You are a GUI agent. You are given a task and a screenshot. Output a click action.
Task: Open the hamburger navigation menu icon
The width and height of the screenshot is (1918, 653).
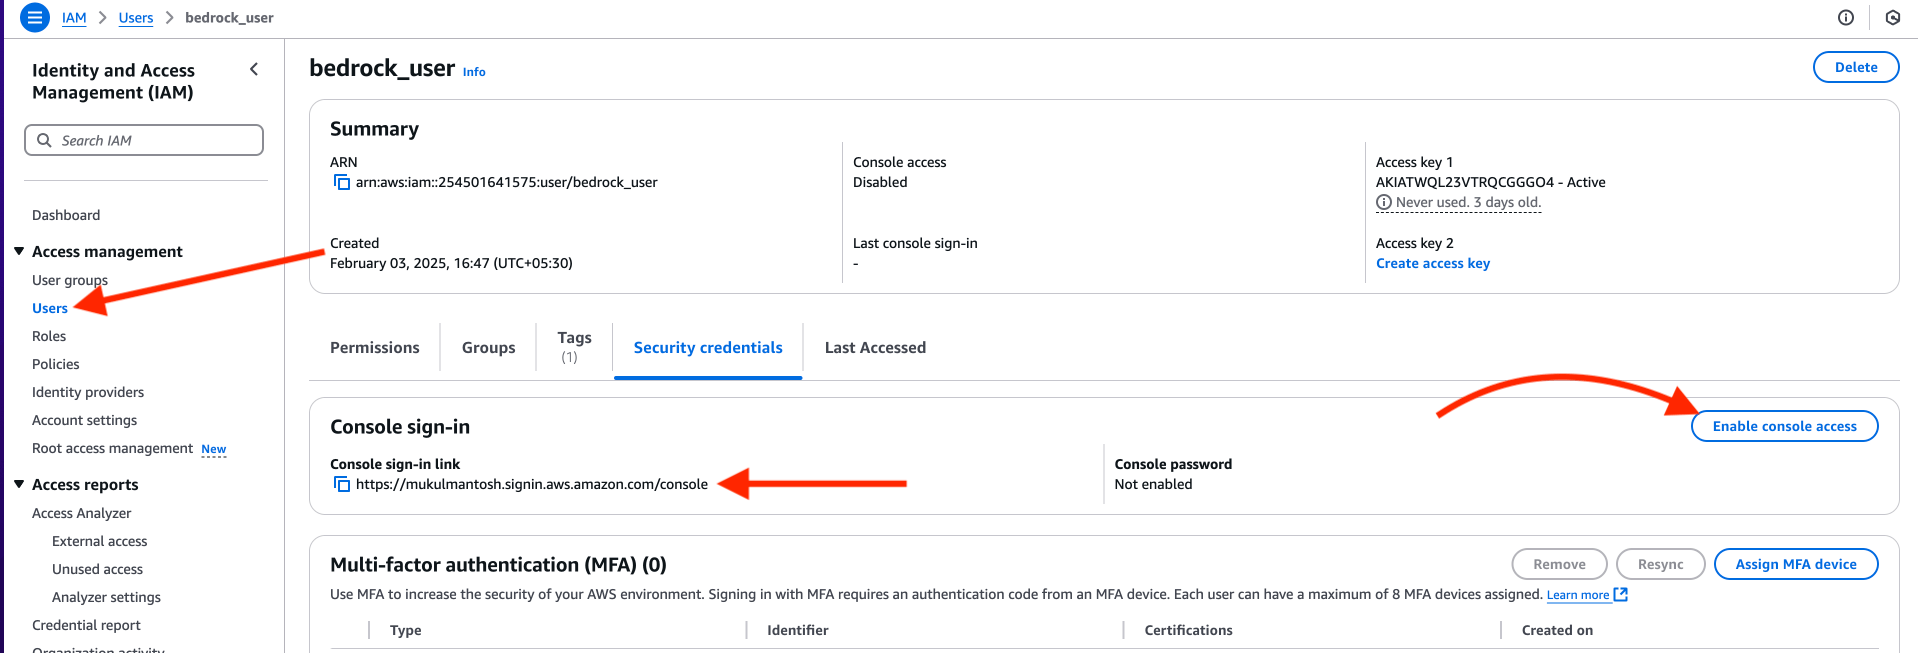34,17
